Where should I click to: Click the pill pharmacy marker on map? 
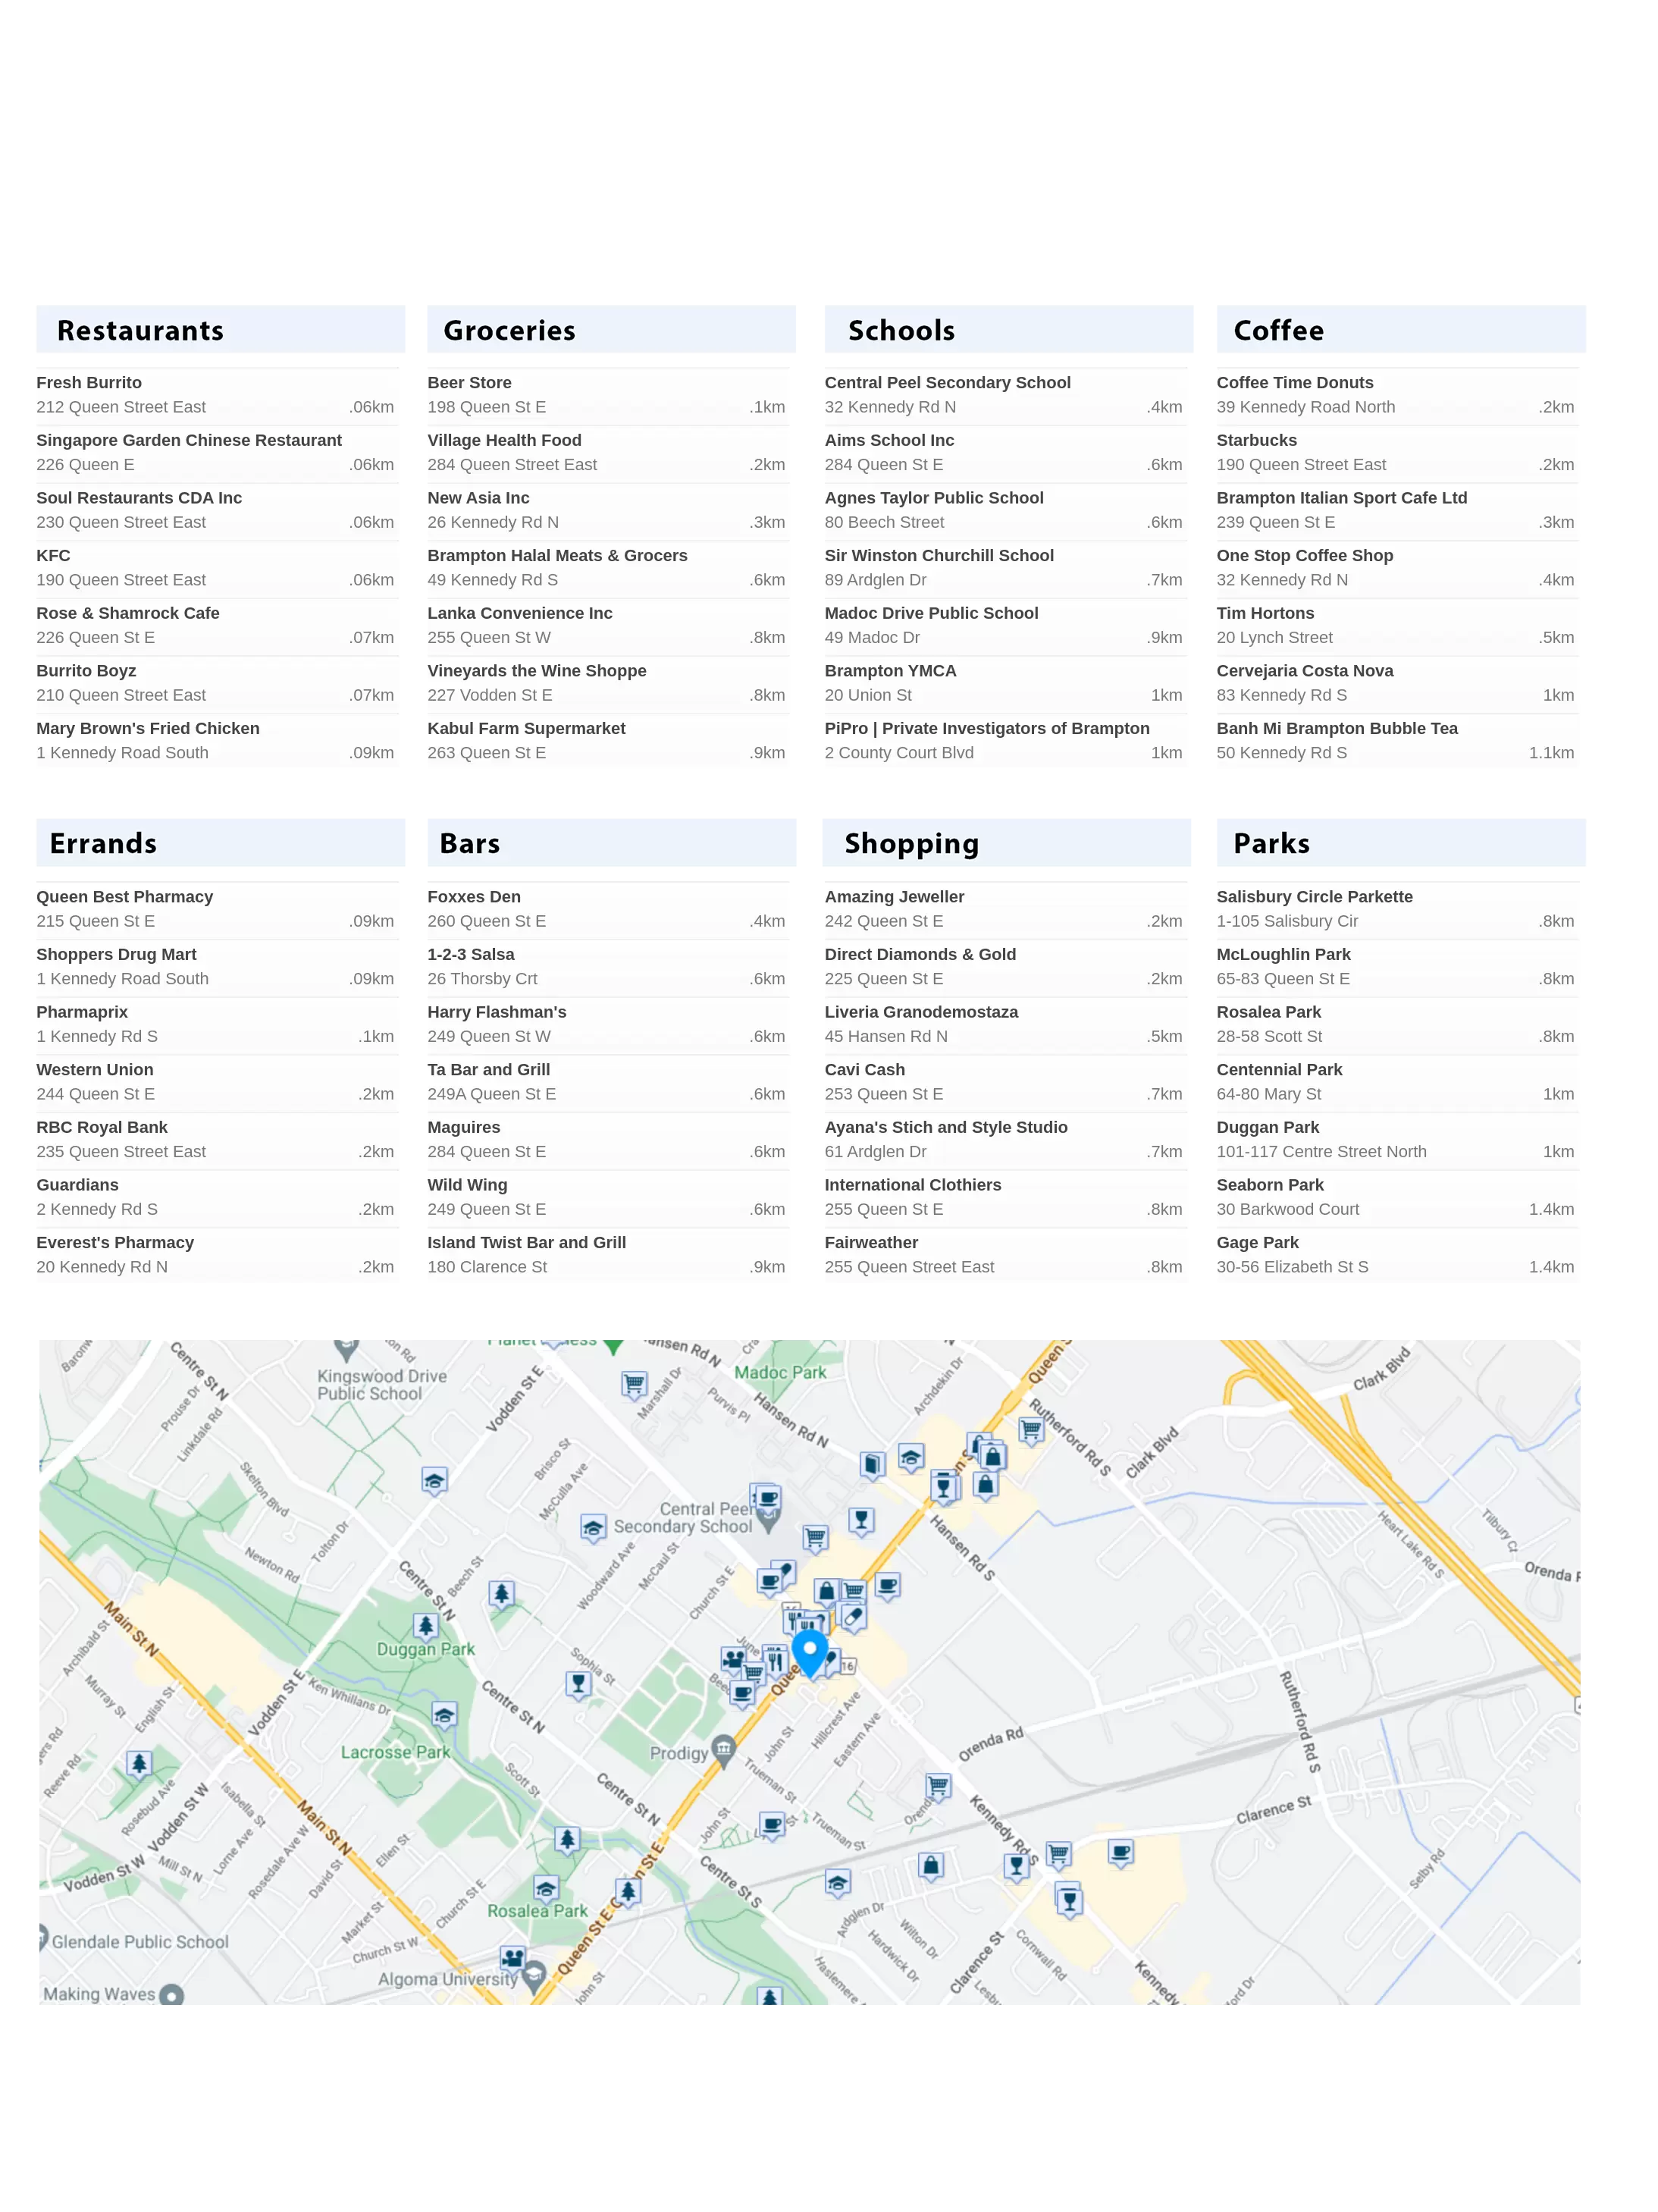[852, 1616]
